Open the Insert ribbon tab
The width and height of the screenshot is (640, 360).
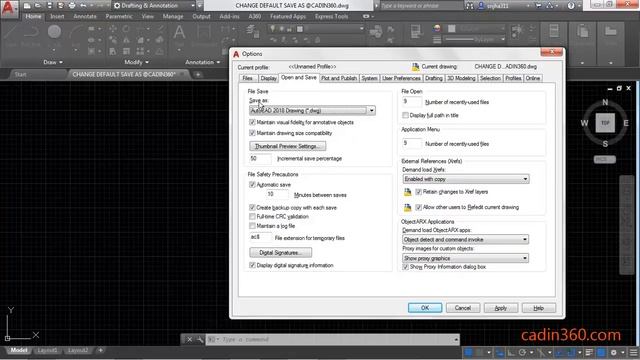click(x=57, y=17)
